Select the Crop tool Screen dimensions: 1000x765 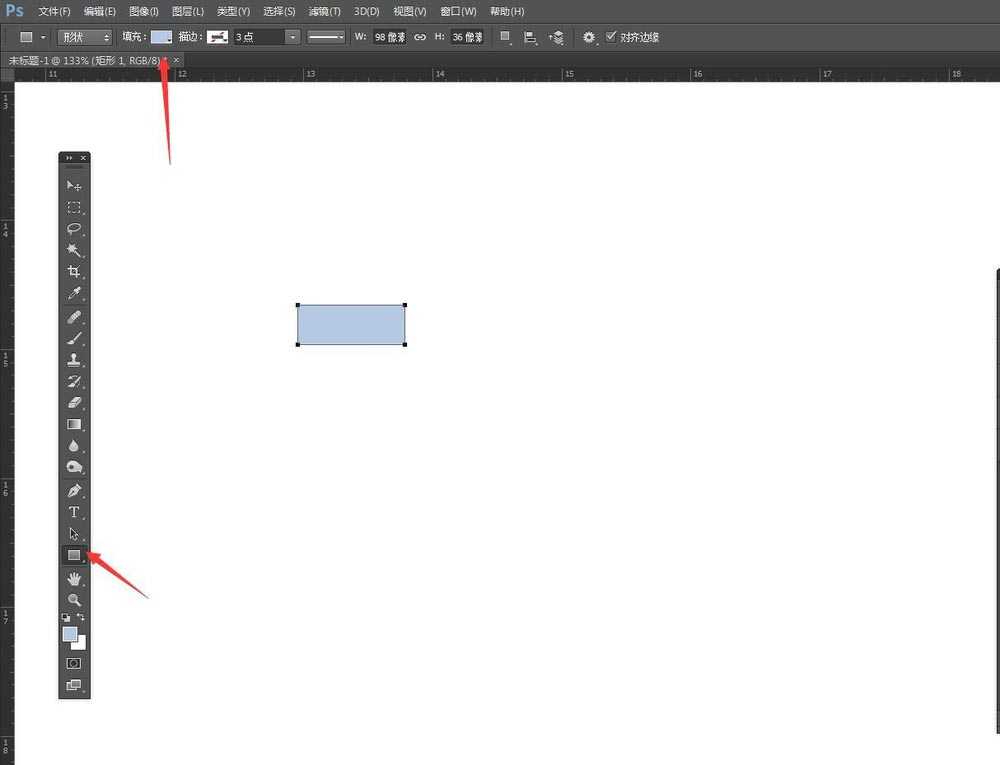point(74,272)
